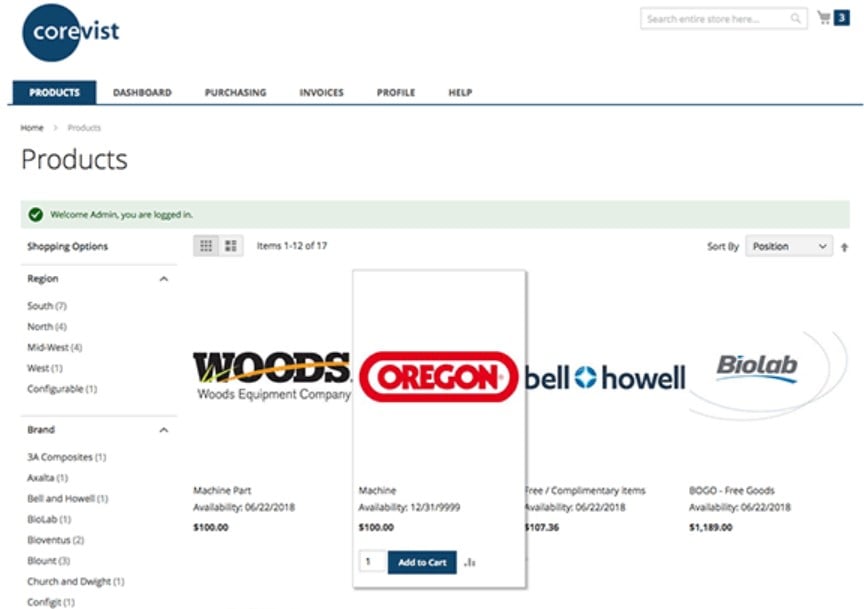Open the Bell Howell product image
The image size is (864, 609).
pos(605,378)
